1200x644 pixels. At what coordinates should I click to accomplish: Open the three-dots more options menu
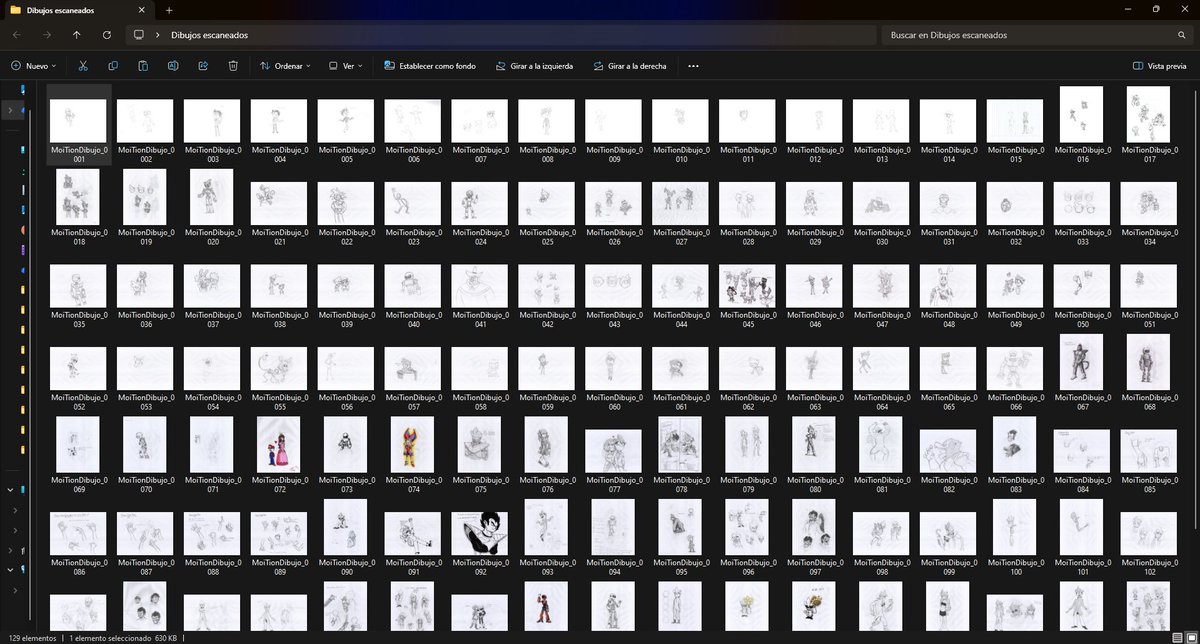point(693,66)
